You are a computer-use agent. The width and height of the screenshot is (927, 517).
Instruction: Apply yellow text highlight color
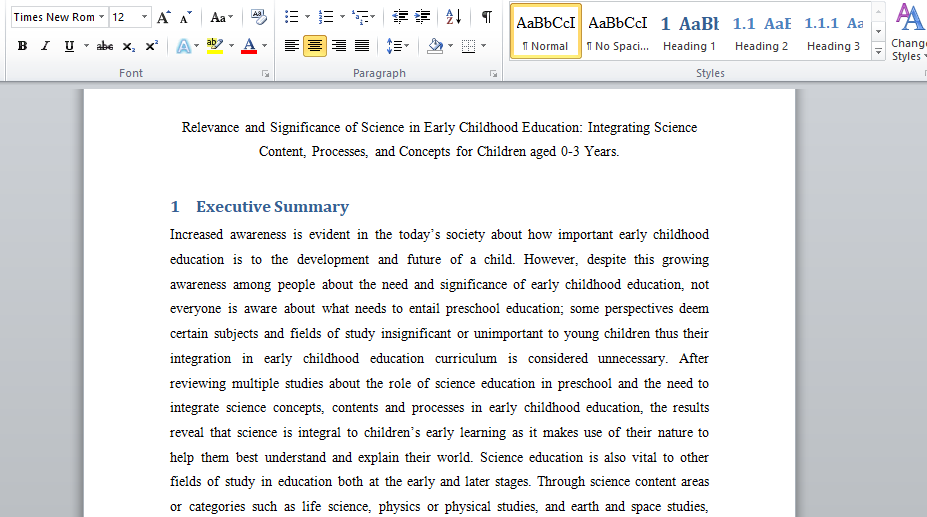(x=215, y=46)
